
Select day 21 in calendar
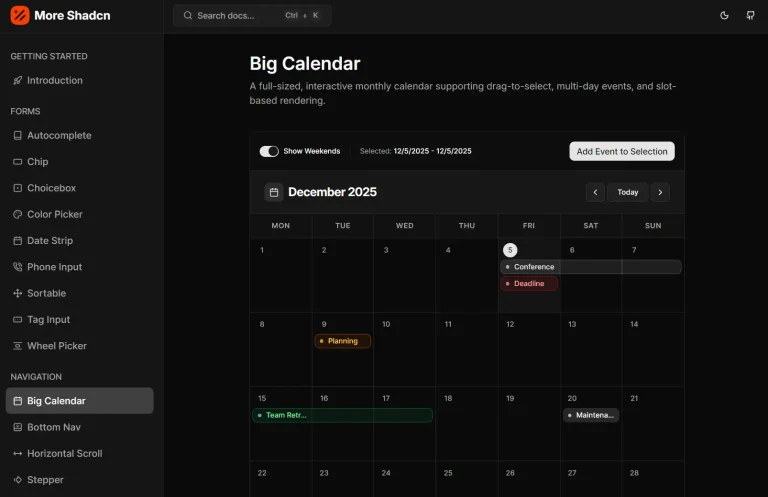[653, 424]
